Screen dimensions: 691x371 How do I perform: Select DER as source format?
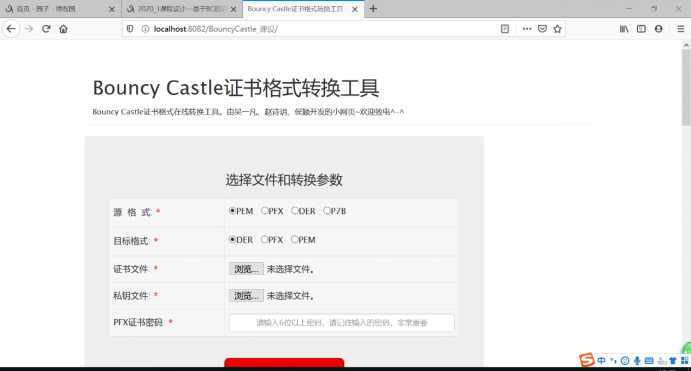(294, 211)
